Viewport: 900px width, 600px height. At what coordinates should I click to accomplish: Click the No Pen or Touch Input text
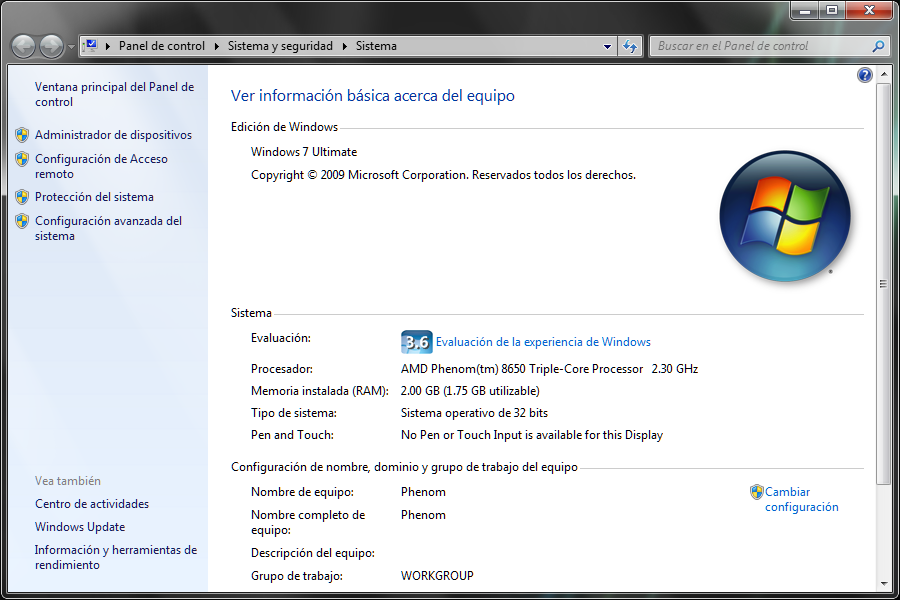pos(532,435)
